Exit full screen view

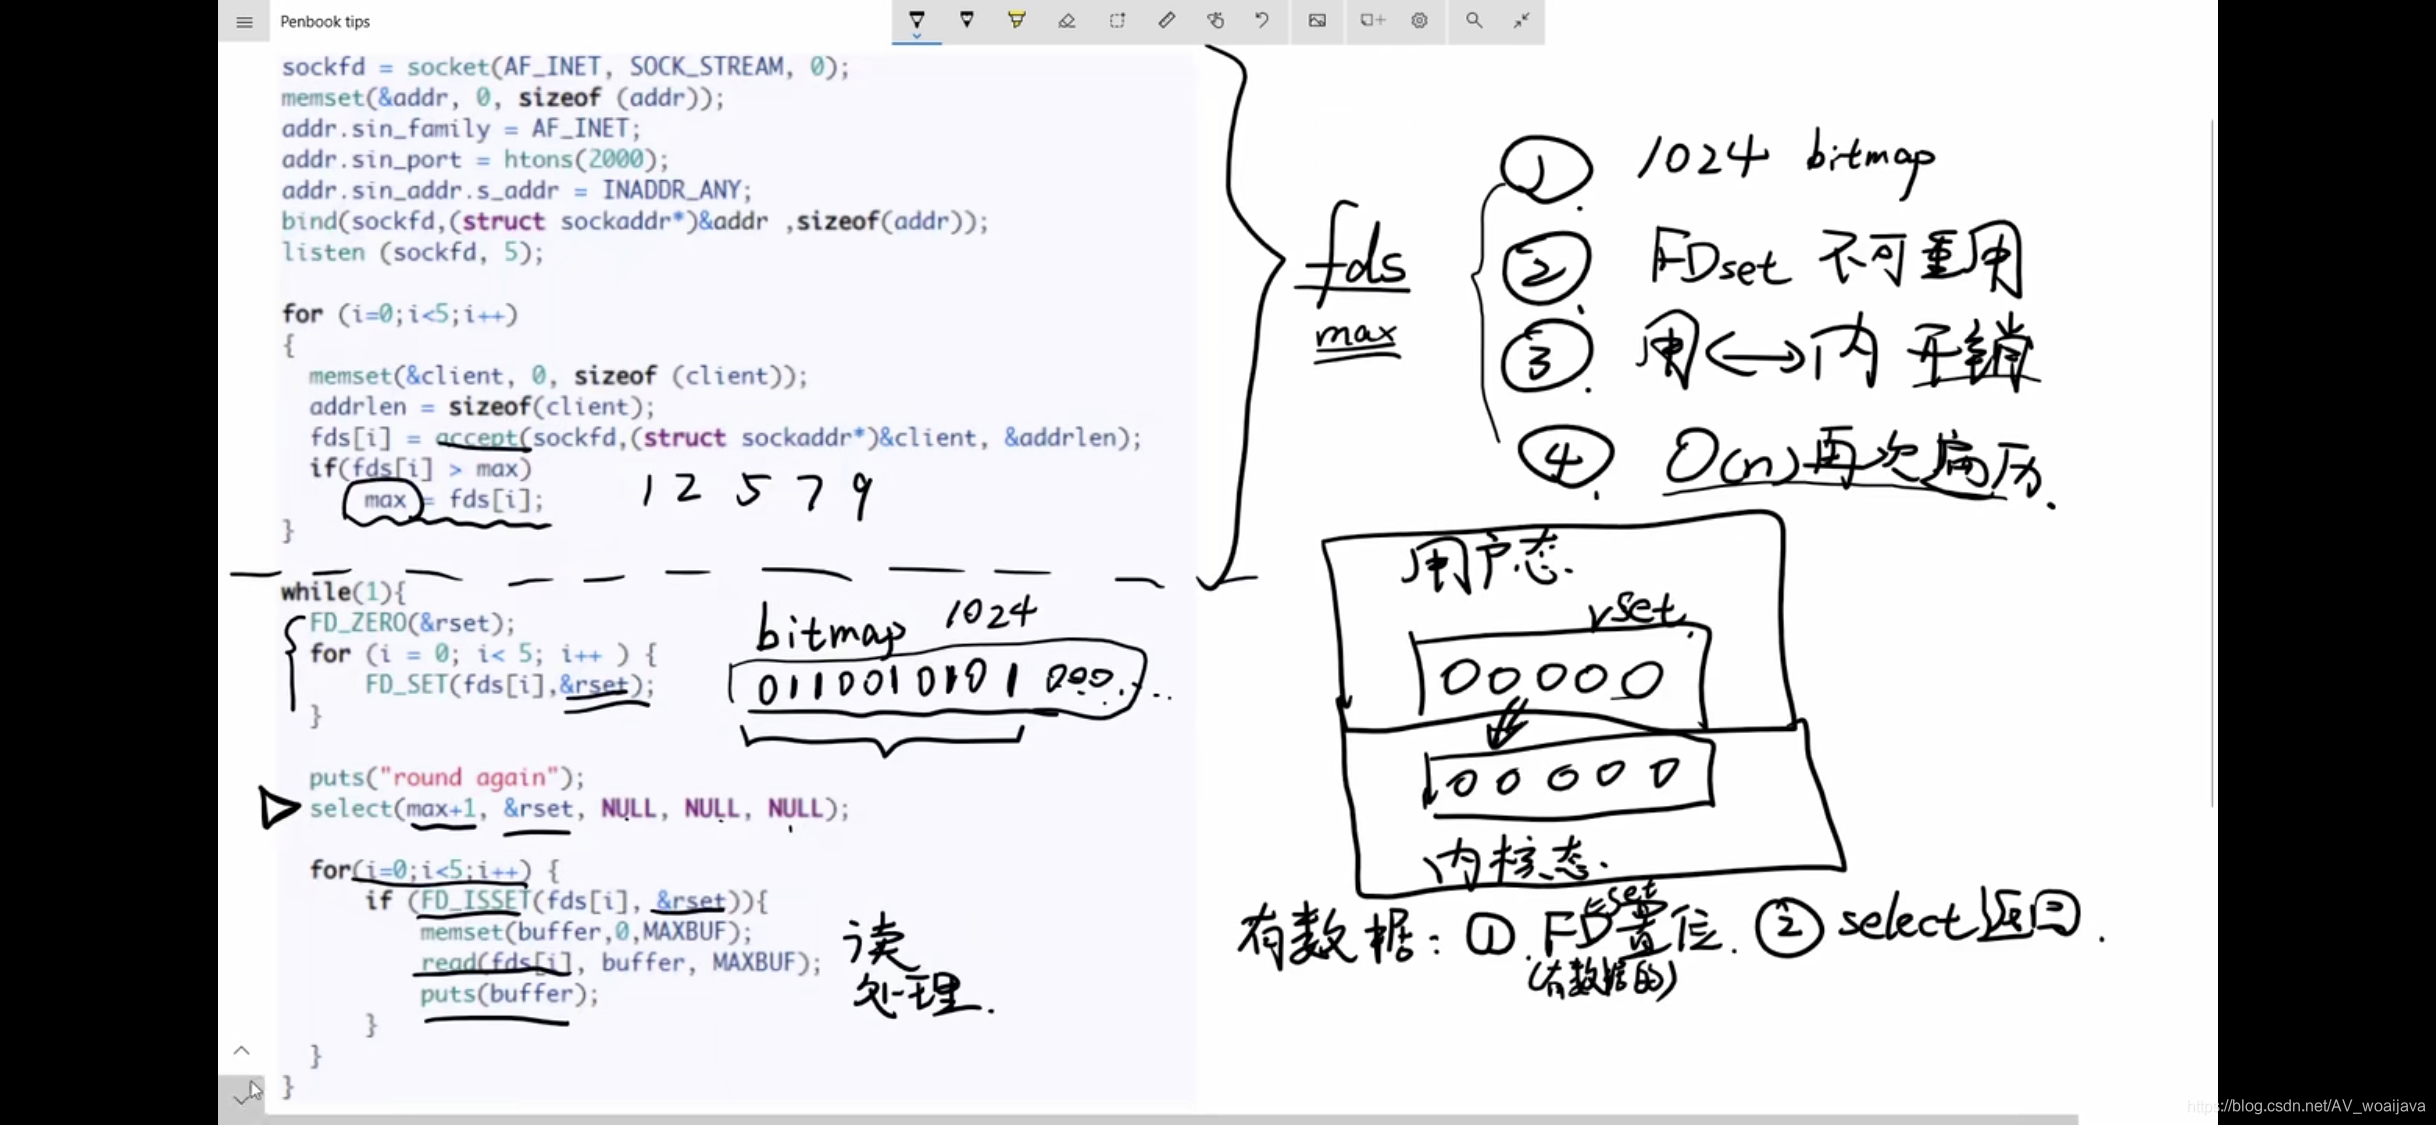[x=1521, y=20]
